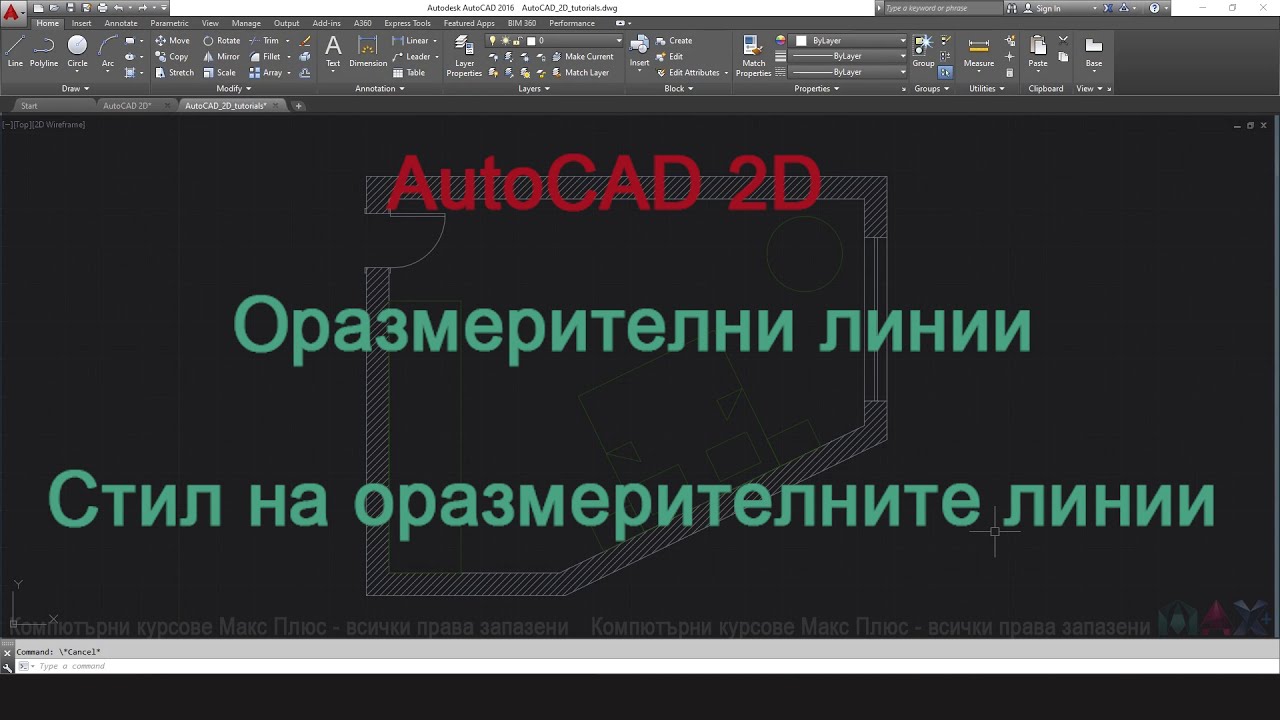
Task: Click Create block
Action: click(673, 41)
